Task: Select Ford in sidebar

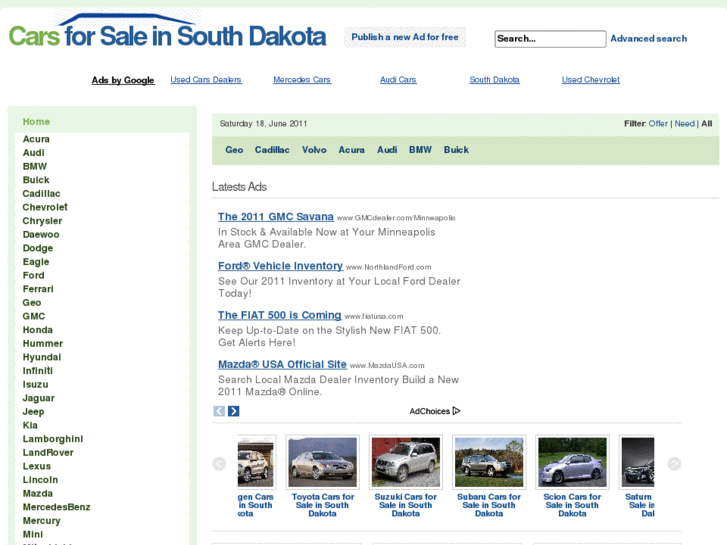Action: 33,275
